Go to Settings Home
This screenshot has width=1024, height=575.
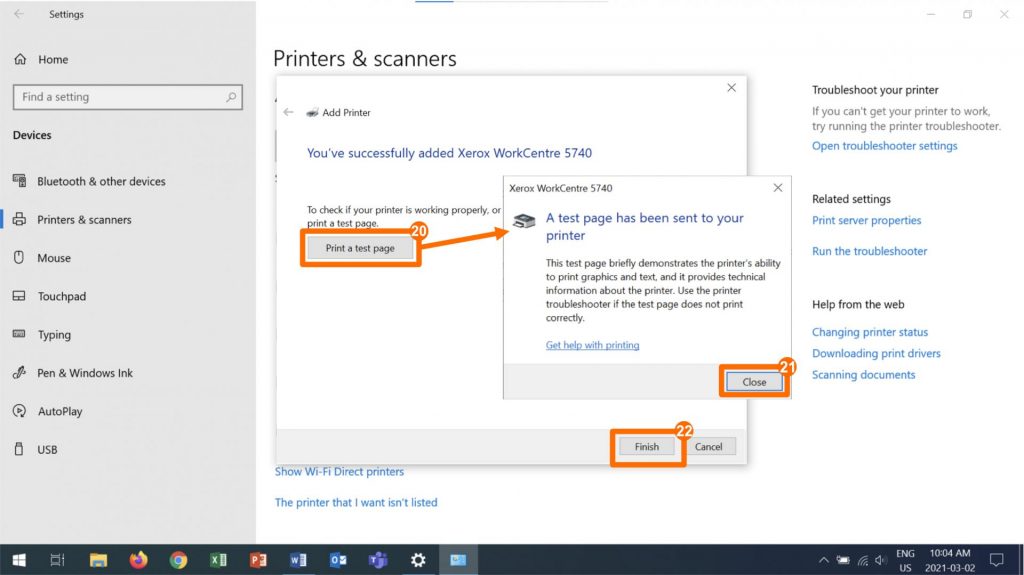point(53,59)
